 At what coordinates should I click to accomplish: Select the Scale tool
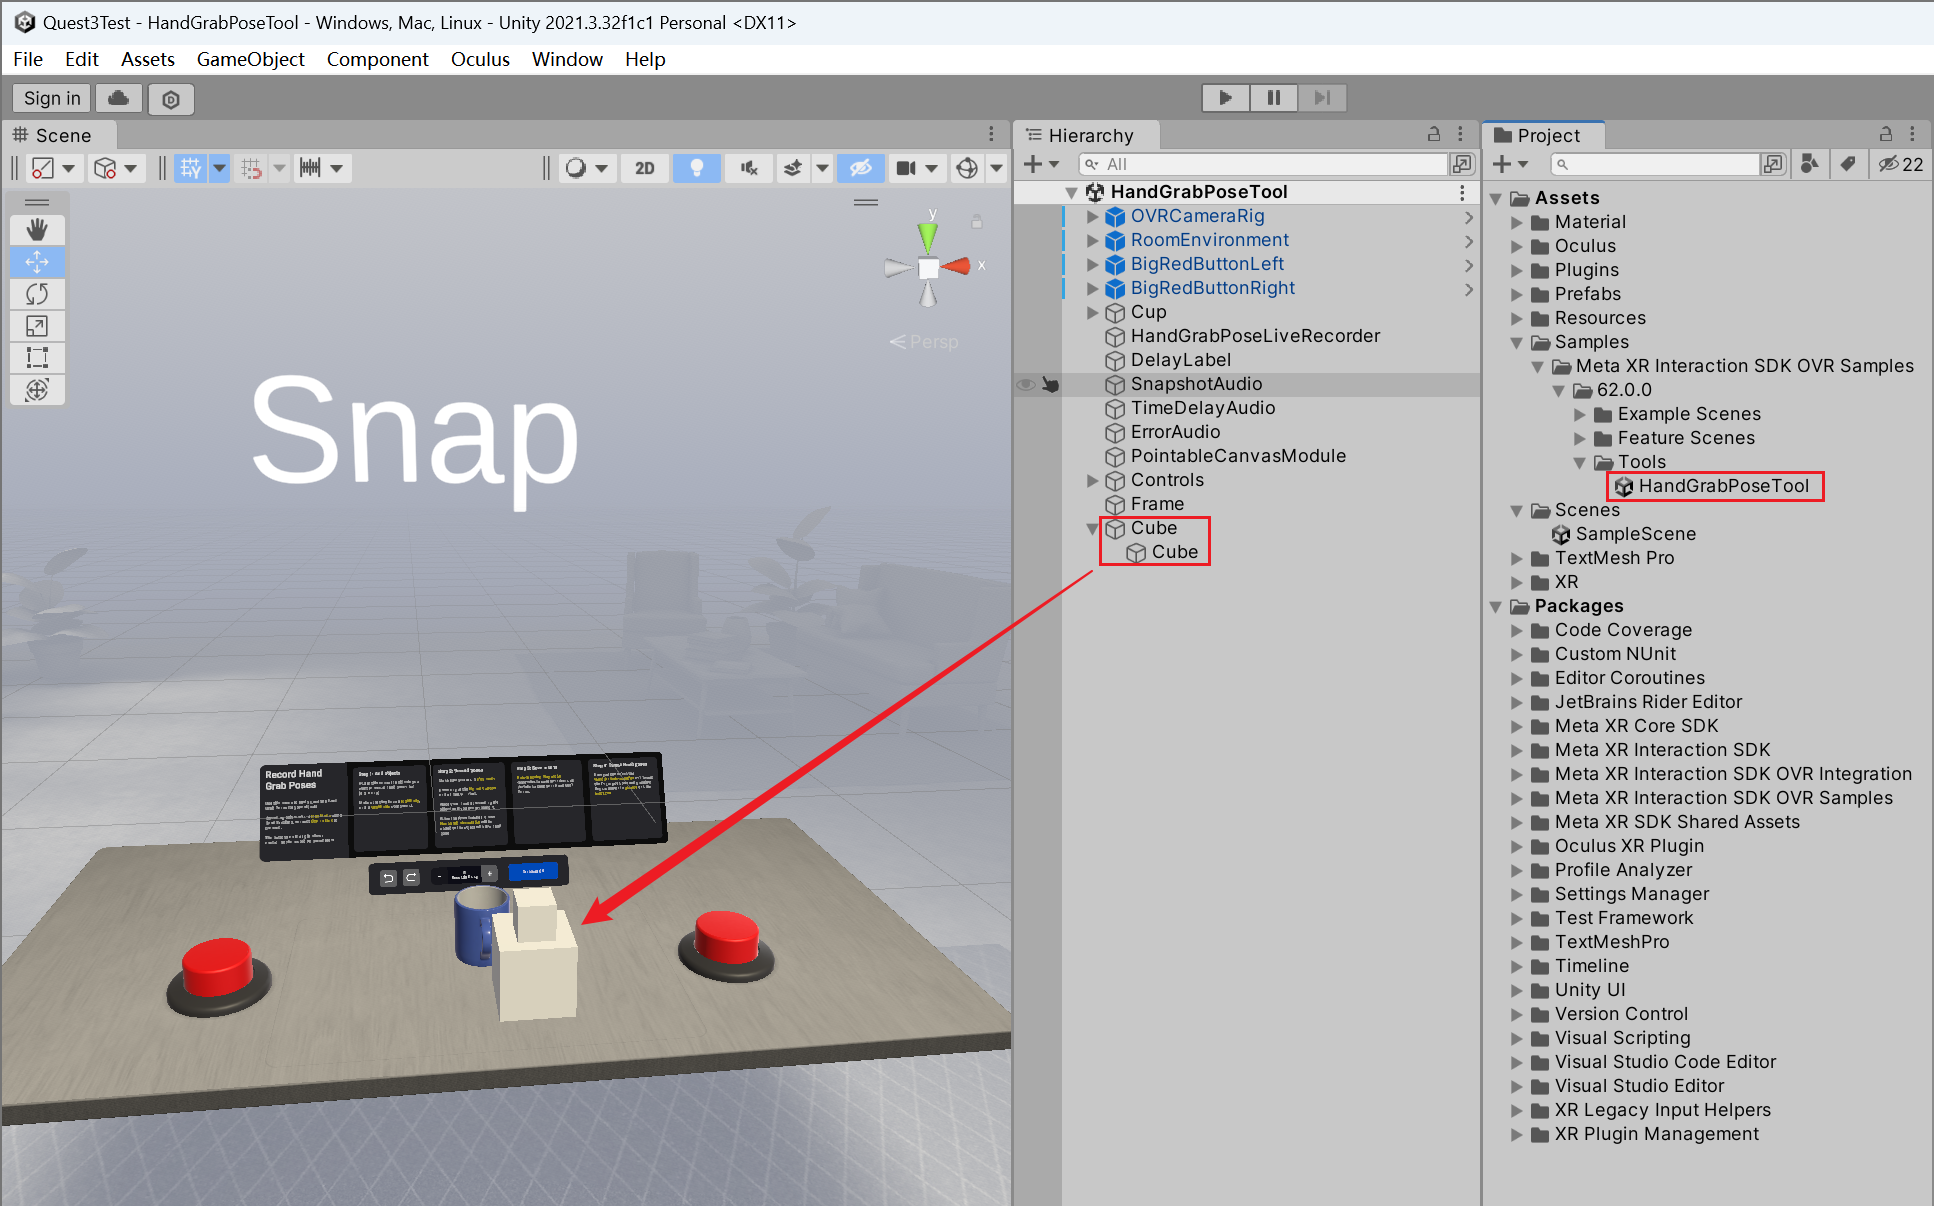[x=37, y=326]
